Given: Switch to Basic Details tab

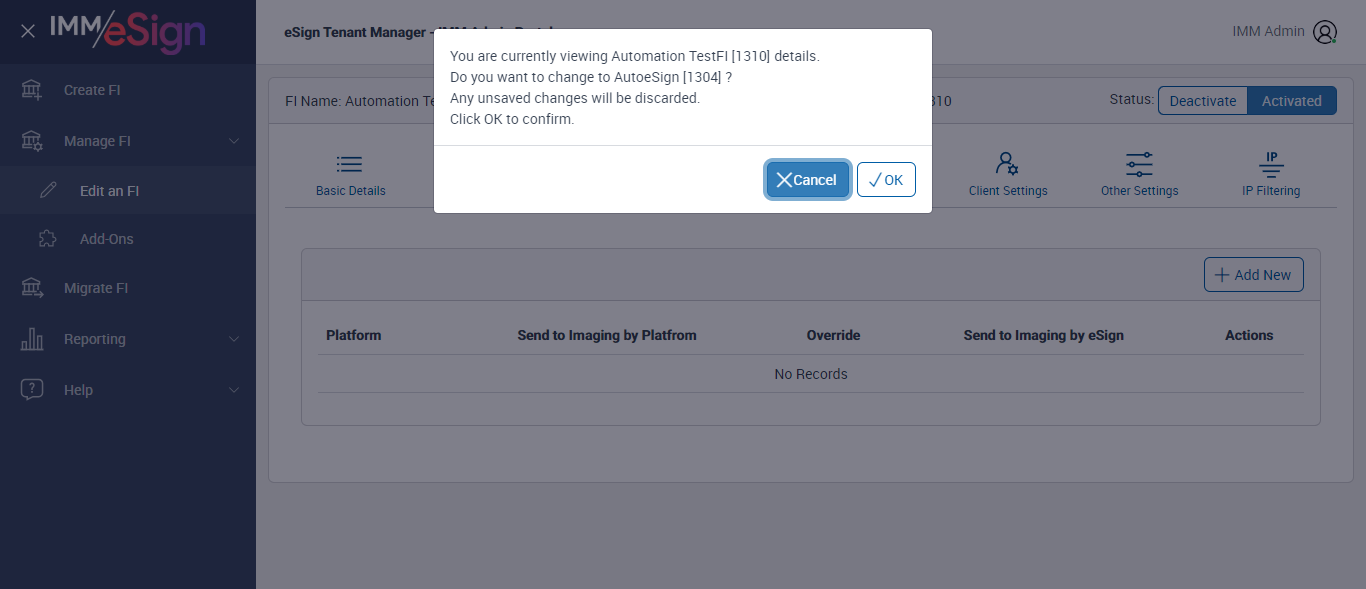Looking at the screenshot, I should [x=350, y=175].
